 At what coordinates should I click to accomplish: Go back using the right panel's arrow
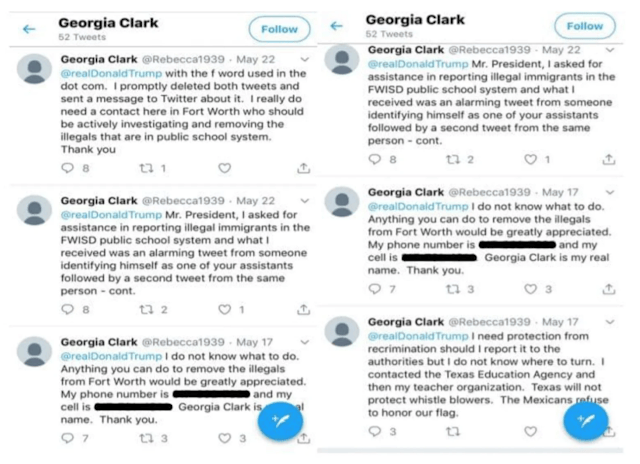coord(337,27)
